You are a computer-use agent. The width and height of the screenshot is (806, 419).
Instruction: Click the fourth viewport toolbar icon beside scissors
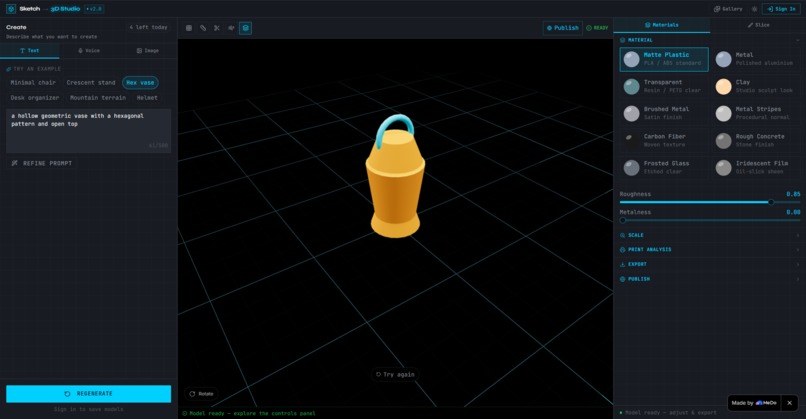(231, 28)
